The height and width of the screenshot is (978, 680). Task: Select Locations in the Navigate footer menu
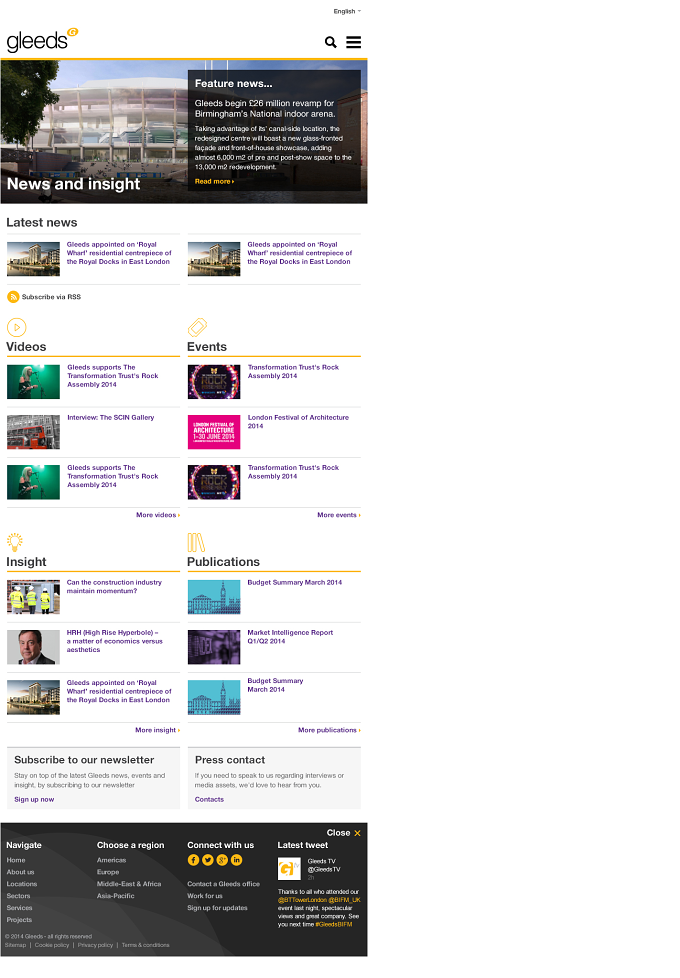tap(22, 884)
